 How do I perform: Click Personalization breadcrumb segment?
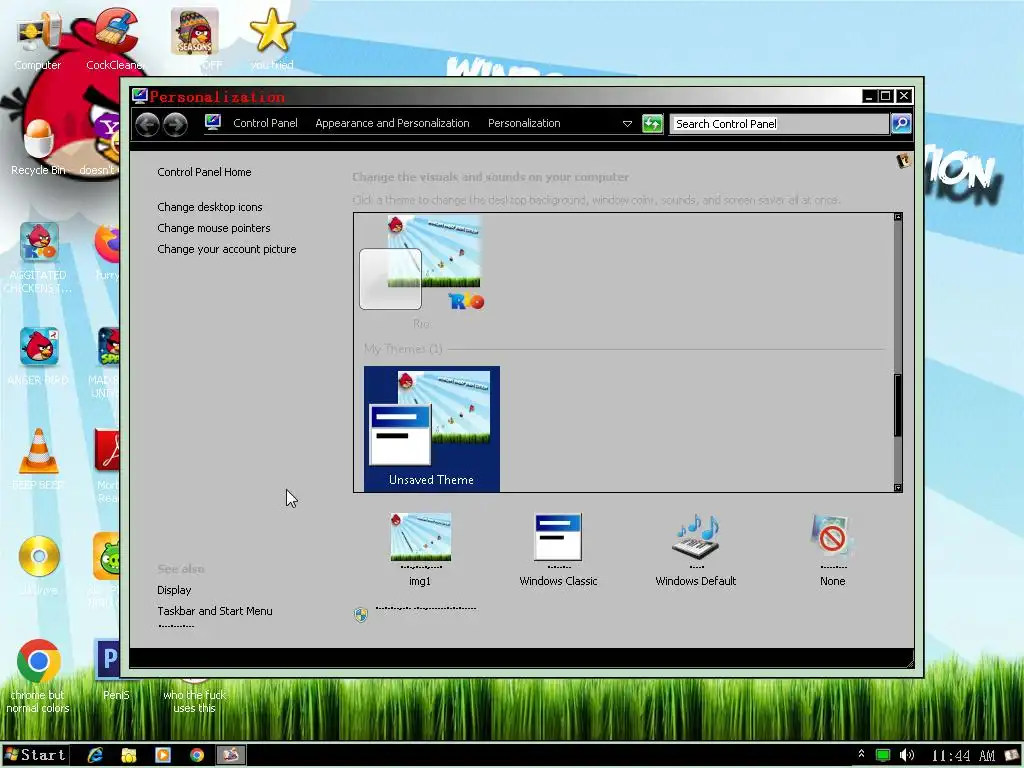pyautogui.click(x=524, y=123)
